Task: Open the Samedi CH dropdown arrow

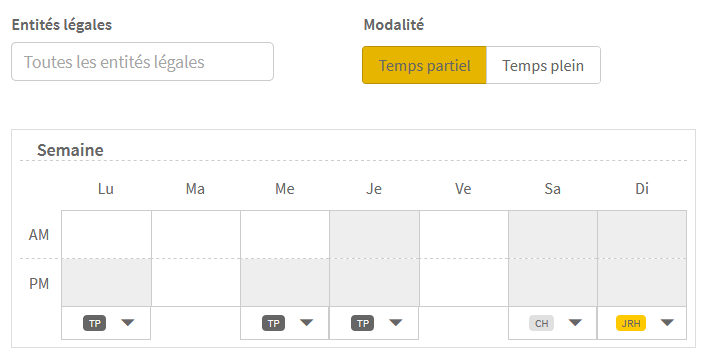Action: (x=575, y=323)
